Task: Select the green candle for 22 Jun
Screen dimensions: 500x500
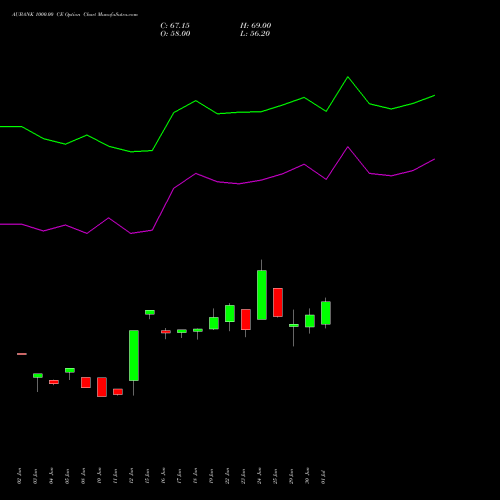Action: 230,313
